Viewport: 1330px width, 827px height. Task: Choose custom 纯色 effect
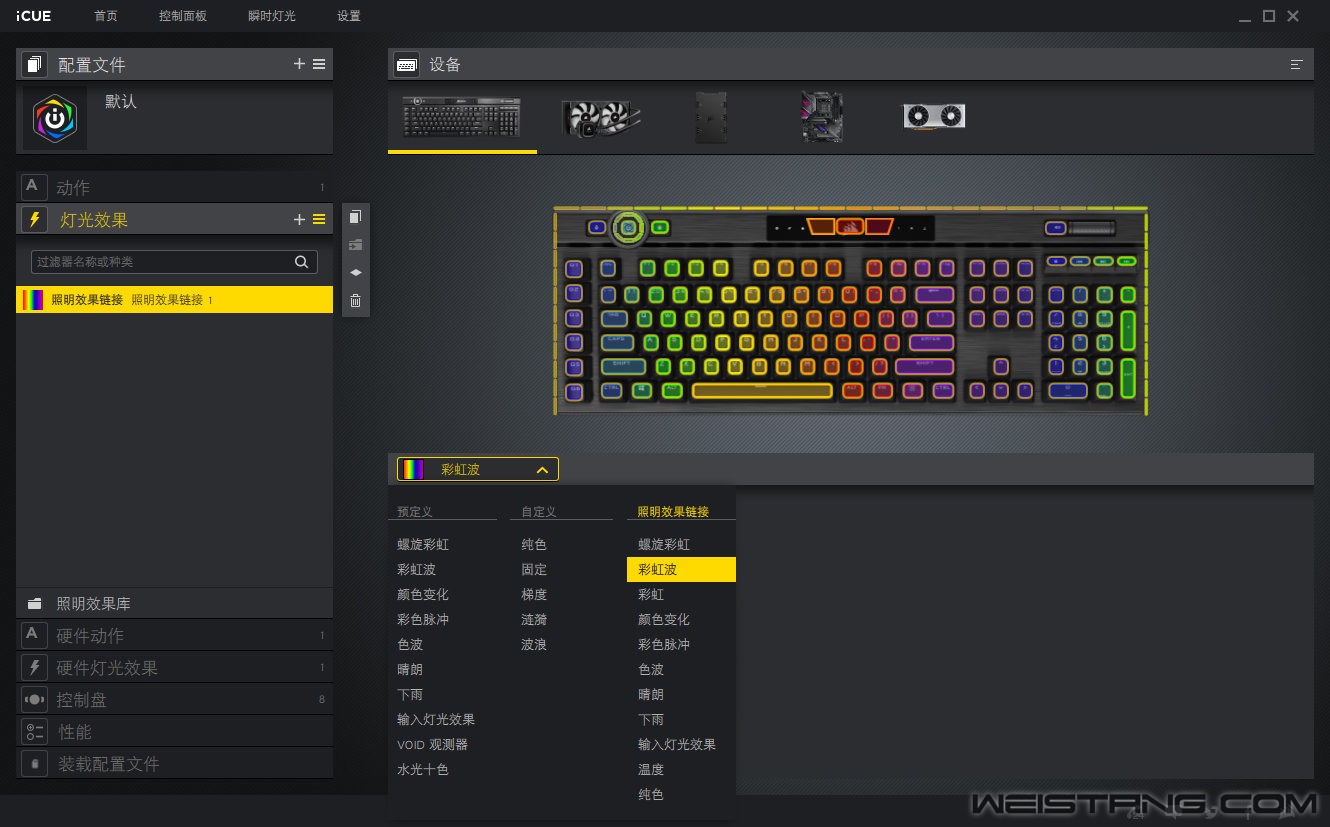pos(534,545)
